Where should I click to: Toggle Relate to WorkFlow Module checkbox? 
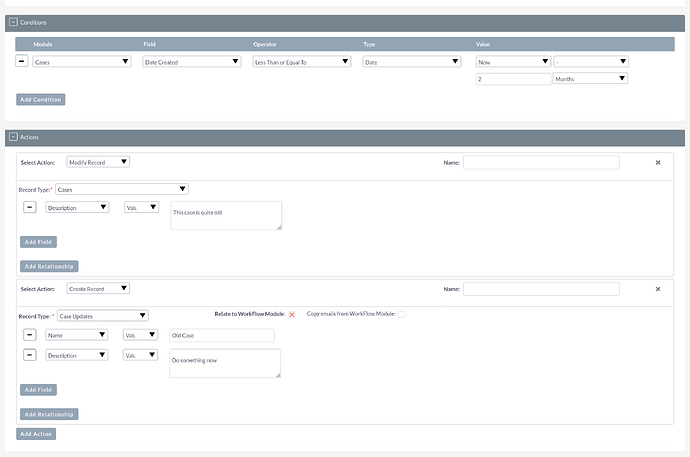click(292, 315)
